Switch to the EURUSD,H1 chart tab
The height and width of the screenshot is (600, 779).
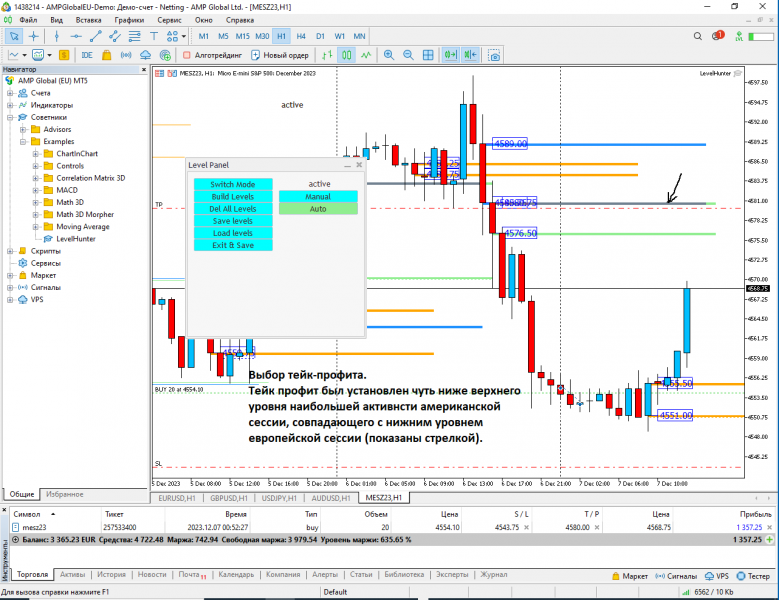pos(177,498)
